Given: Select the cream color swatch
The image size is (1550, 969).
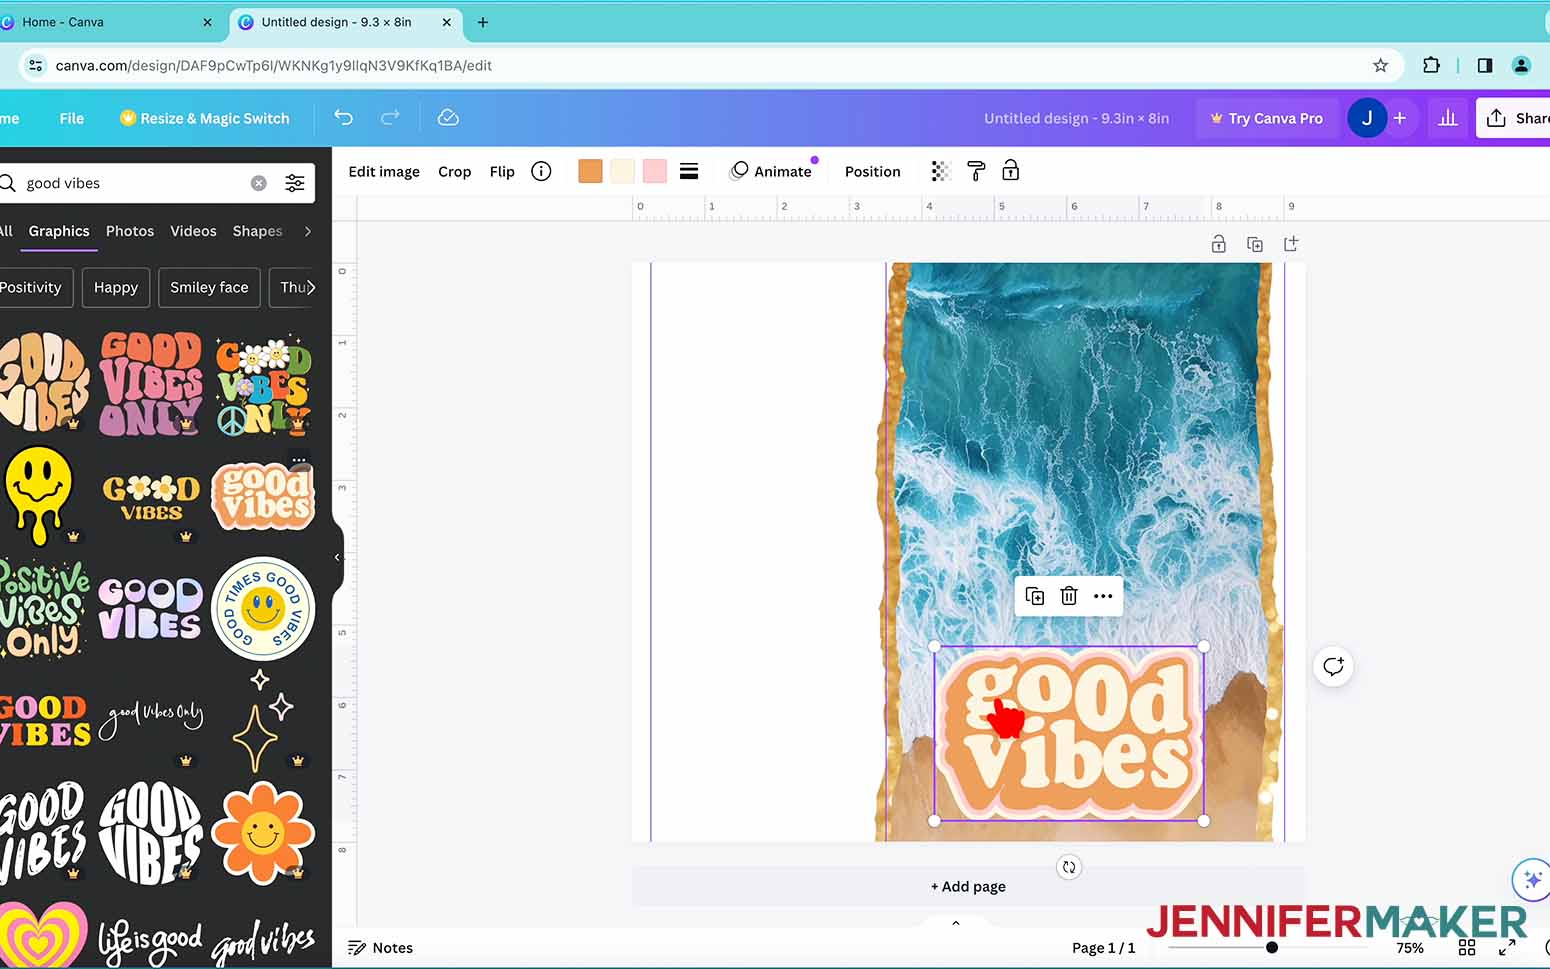Looking at the screenshot, I should (622, 171).
